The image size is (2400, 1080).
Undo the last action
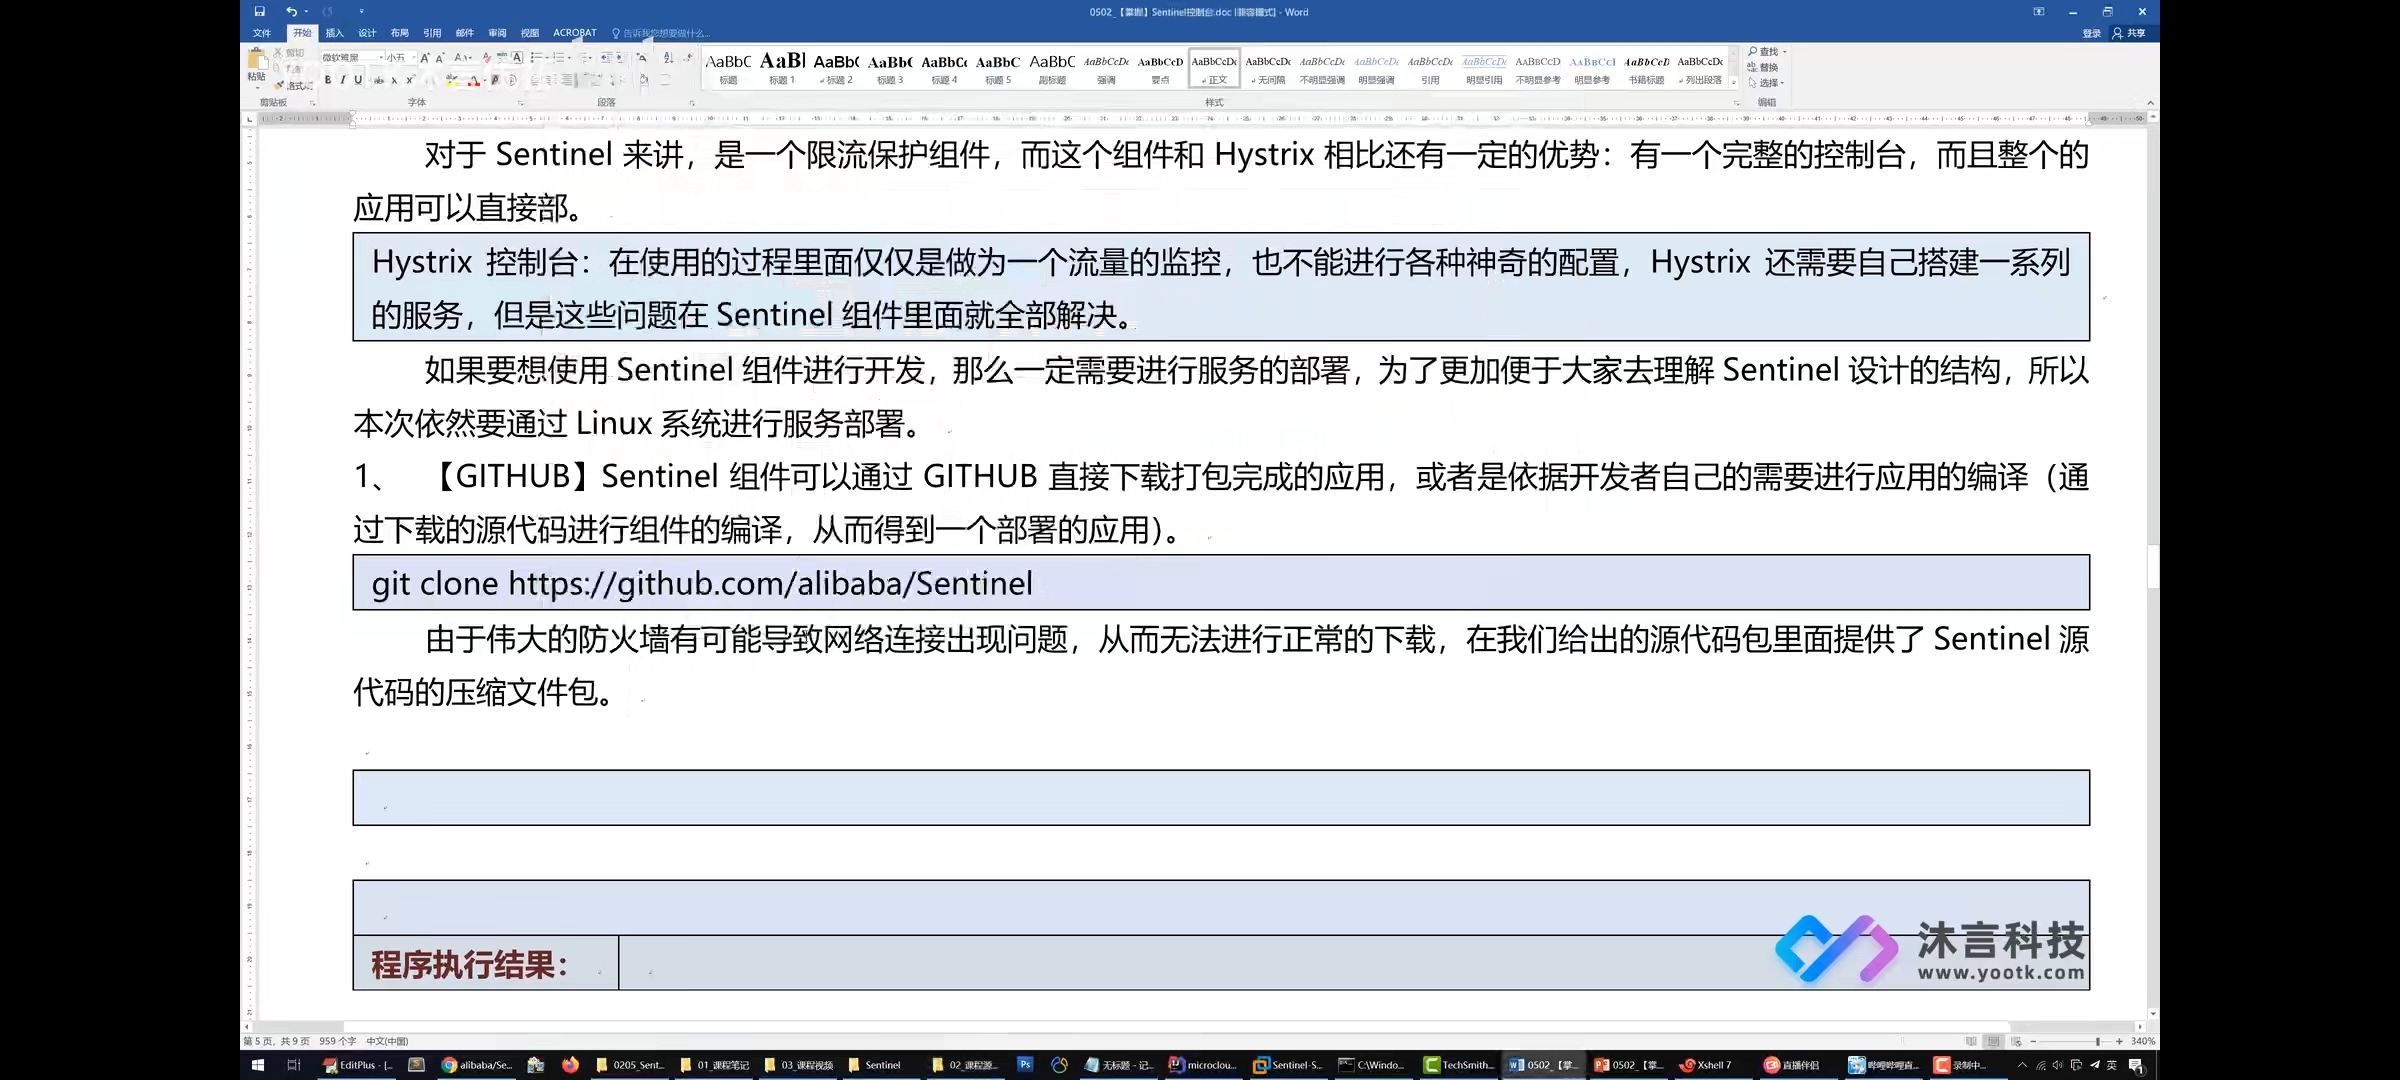tap(291, 12)
